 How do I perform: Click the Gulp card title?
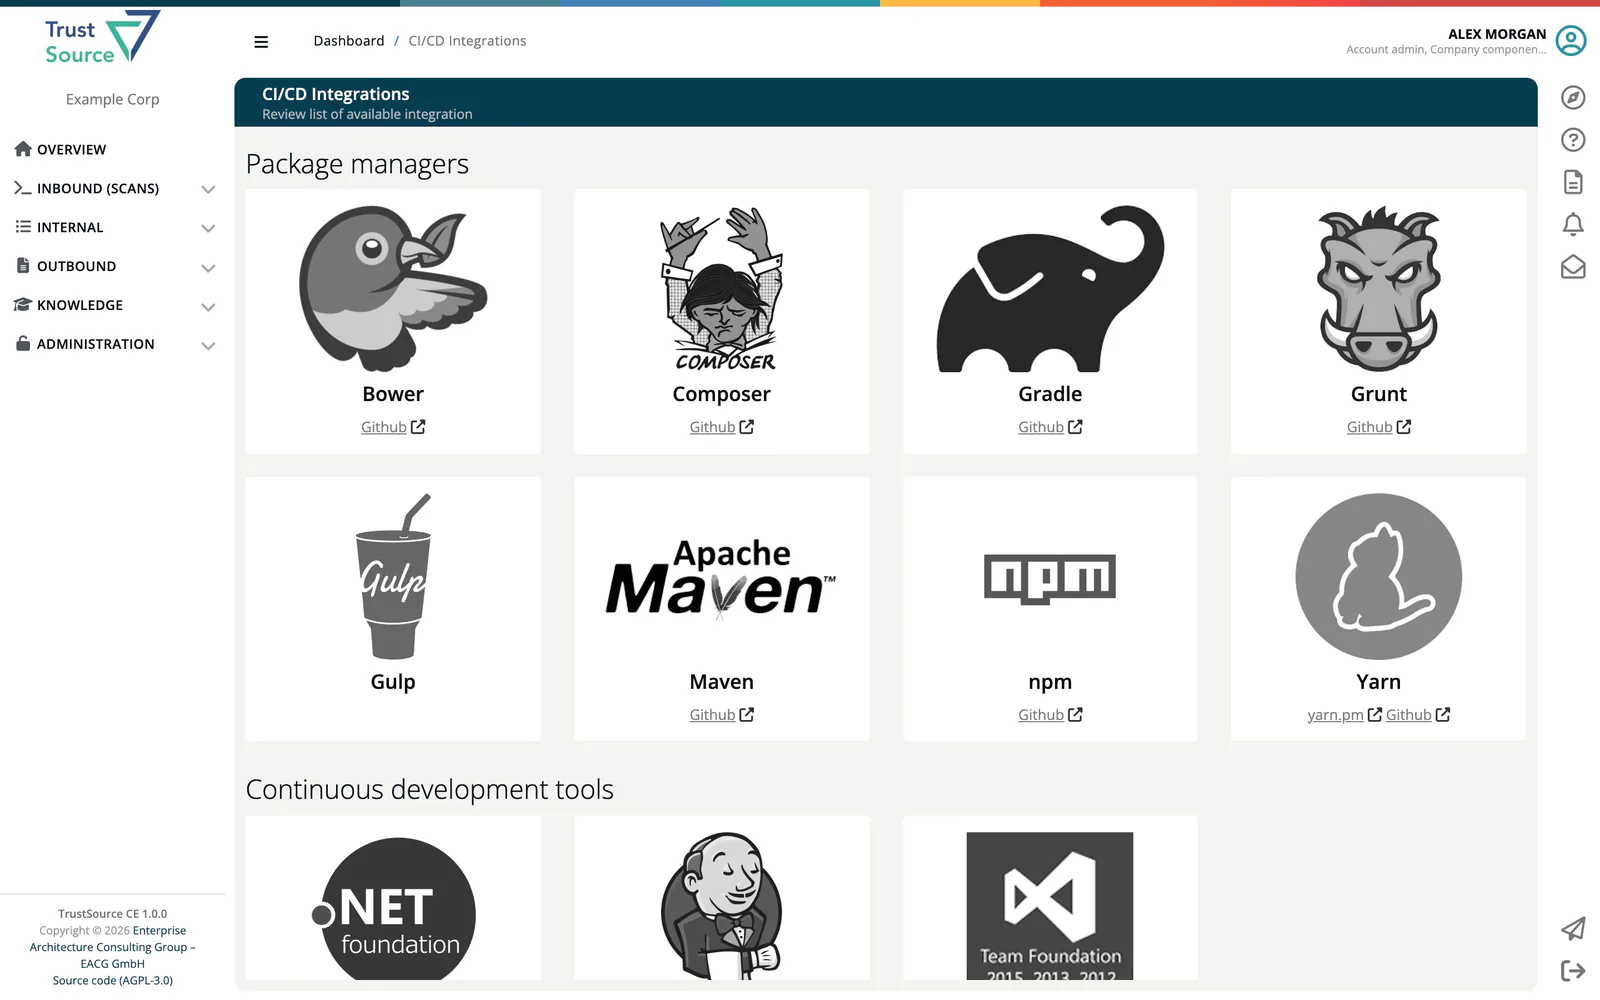click(393, 682)
